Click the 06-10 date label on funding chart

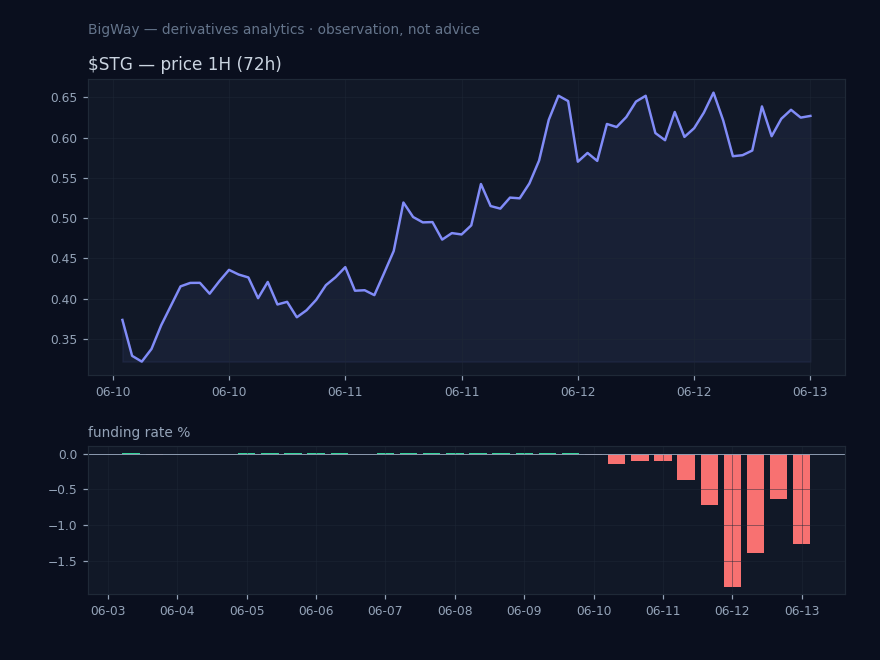594,611
